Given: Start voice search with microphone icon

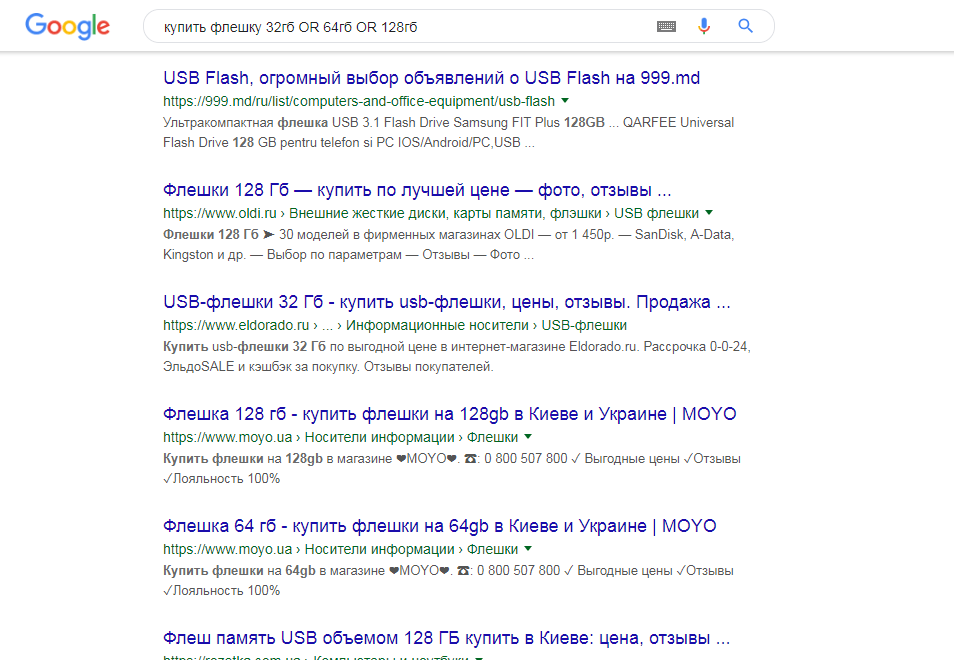Looking at the screenshot, I should (x=704, y=26).
